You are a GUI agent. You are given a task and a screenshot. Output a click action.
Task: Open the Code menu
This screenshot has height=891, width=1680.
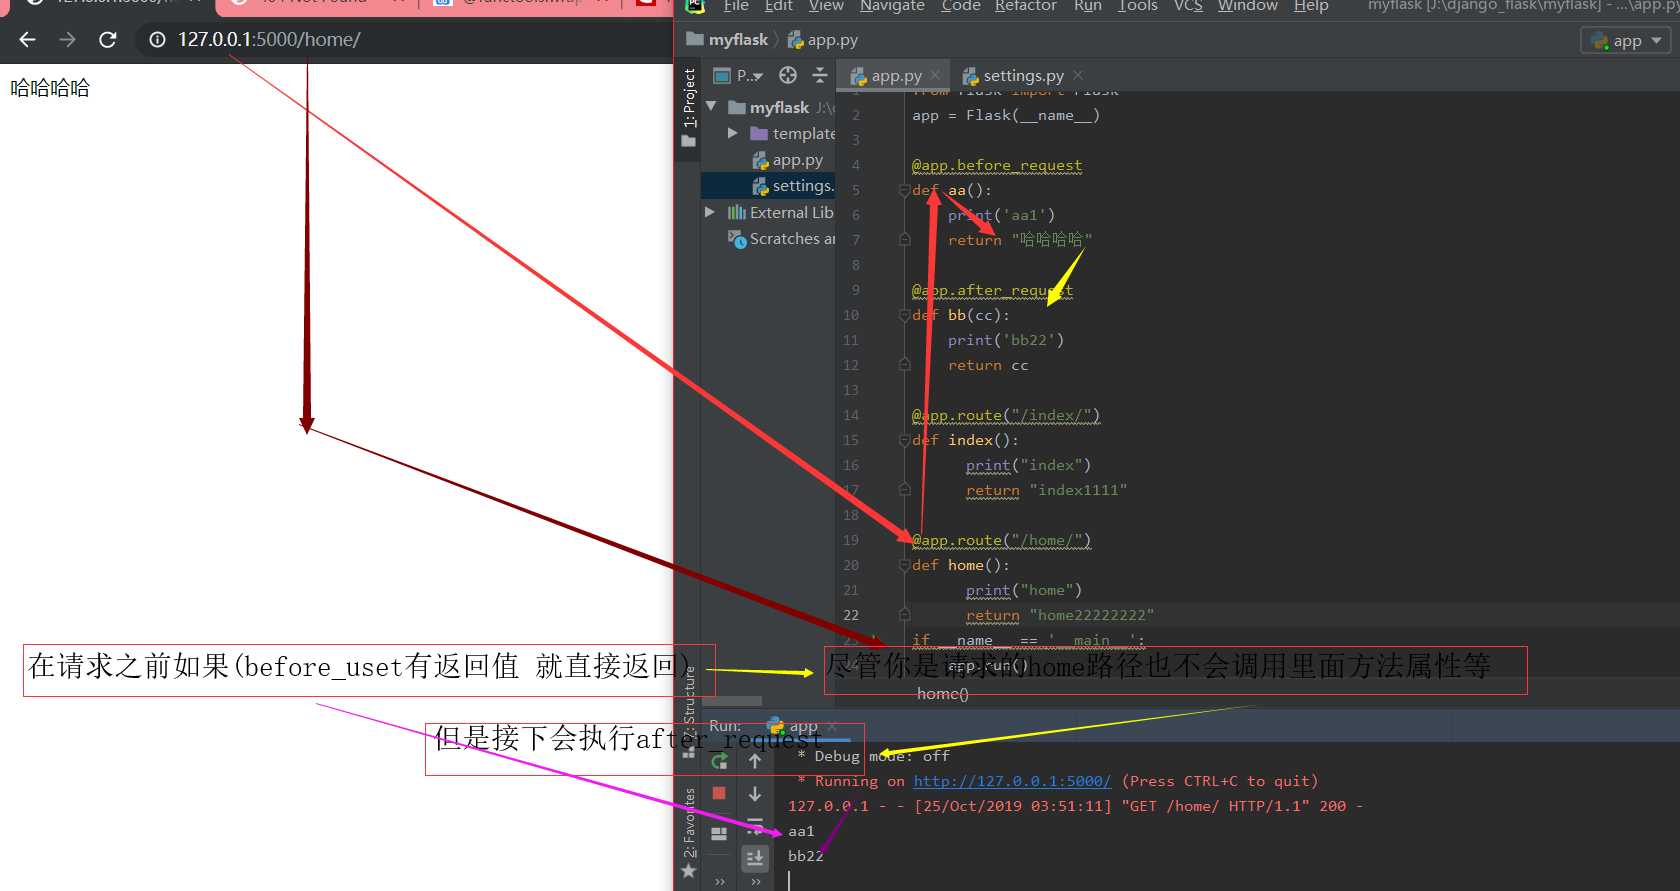click(x=960, y=6)
